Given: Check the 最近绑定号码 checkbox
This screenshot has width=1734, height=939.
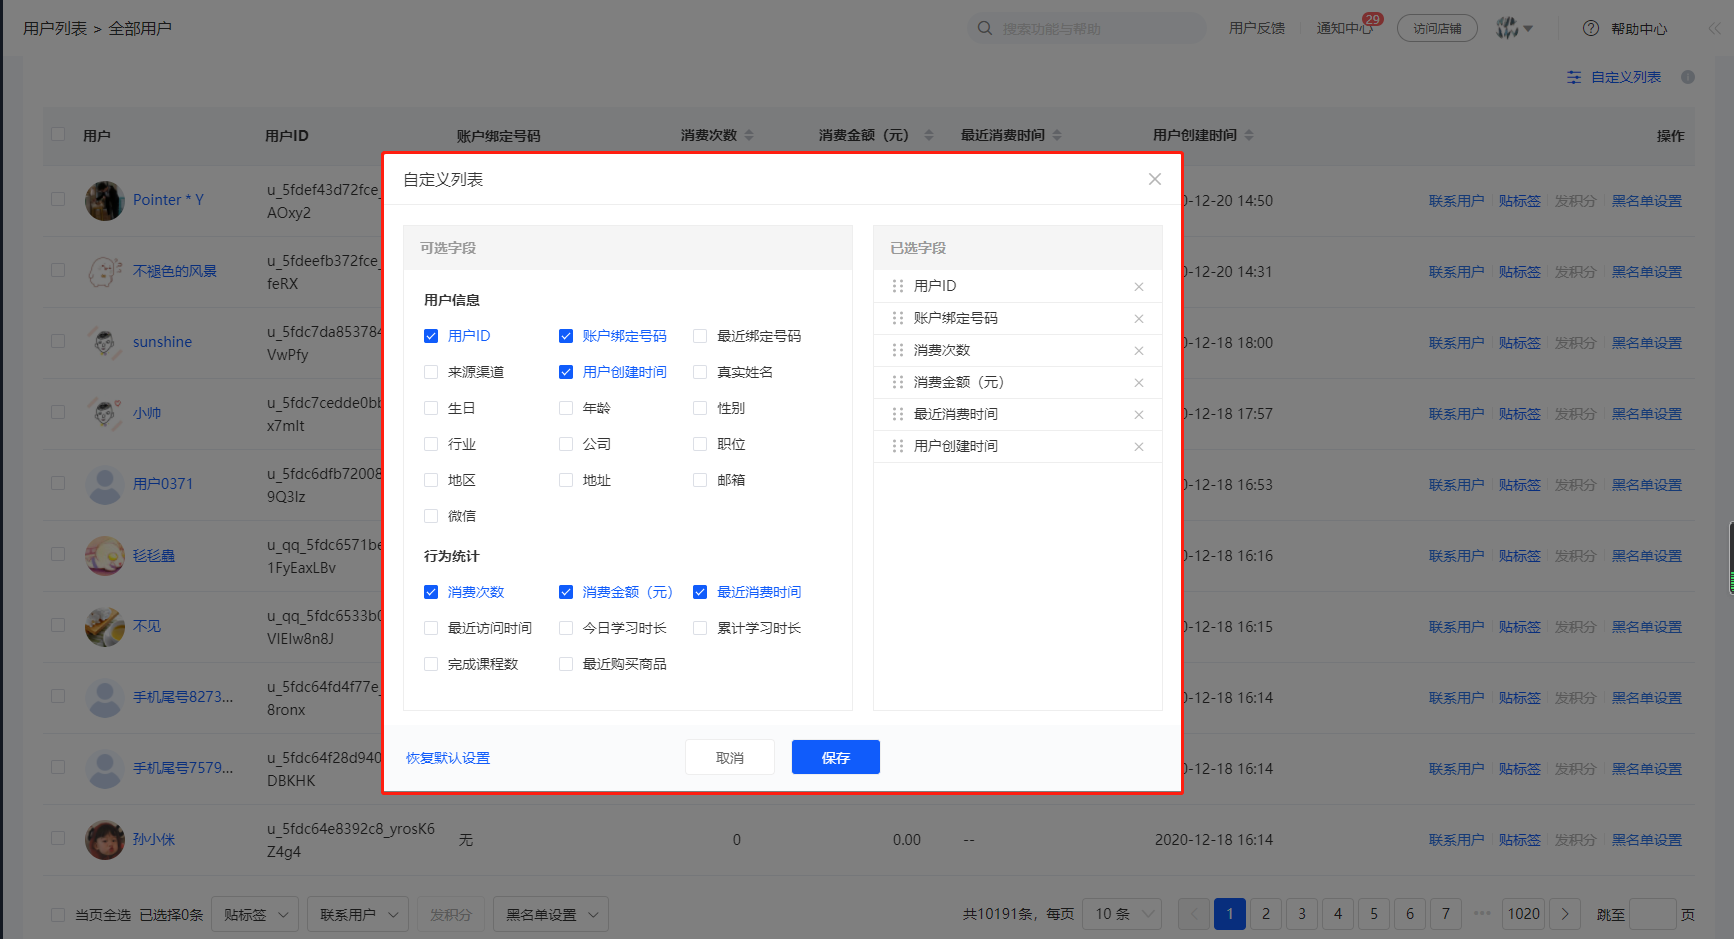Looking at the screenshot, I should (x=700, y=336).
